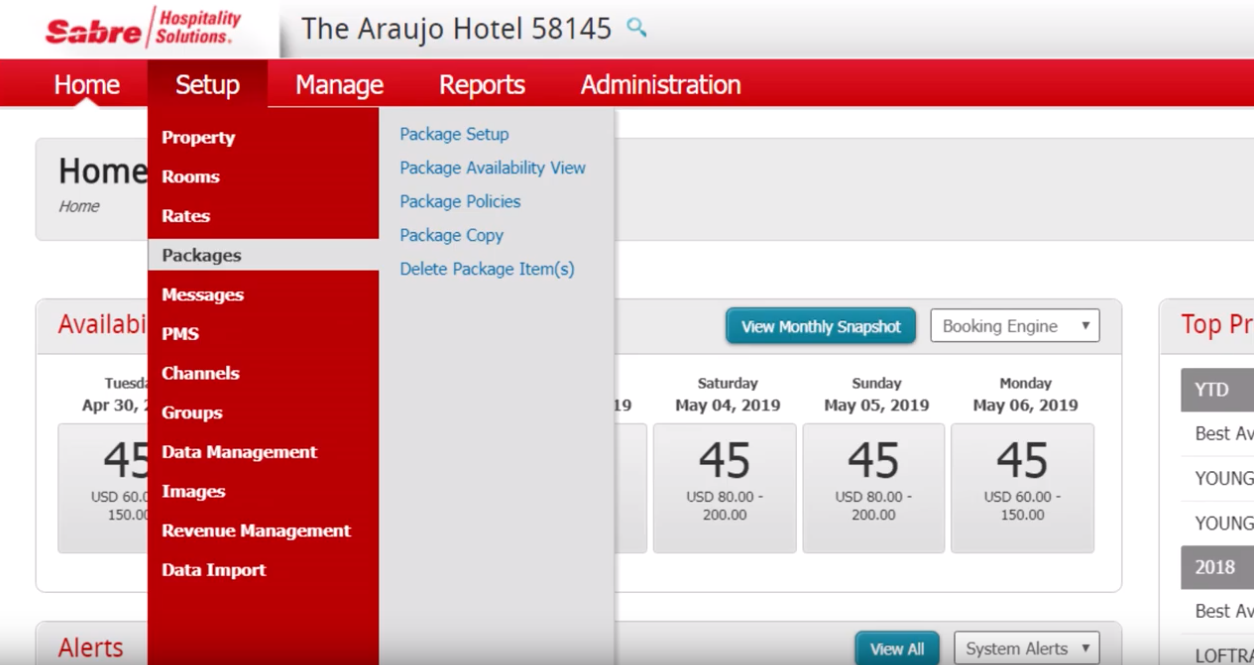
Task: Click the View All alerts button
Action: (897, 648)
